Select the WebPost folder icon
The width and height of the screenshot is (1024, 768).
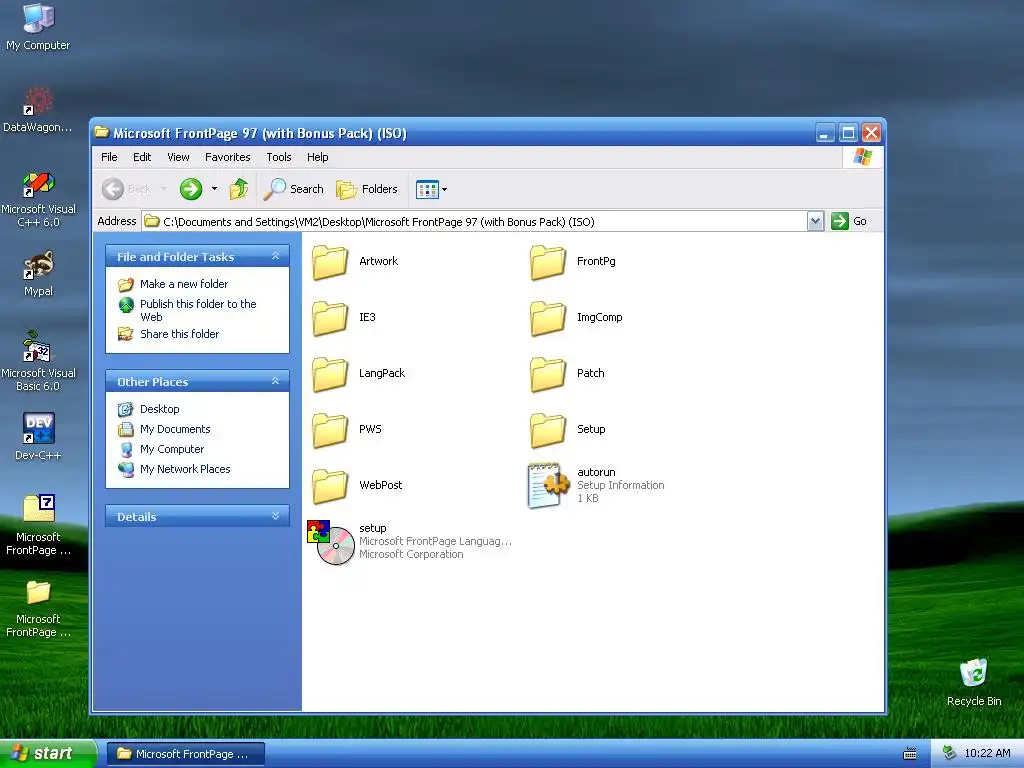[330, 486]
